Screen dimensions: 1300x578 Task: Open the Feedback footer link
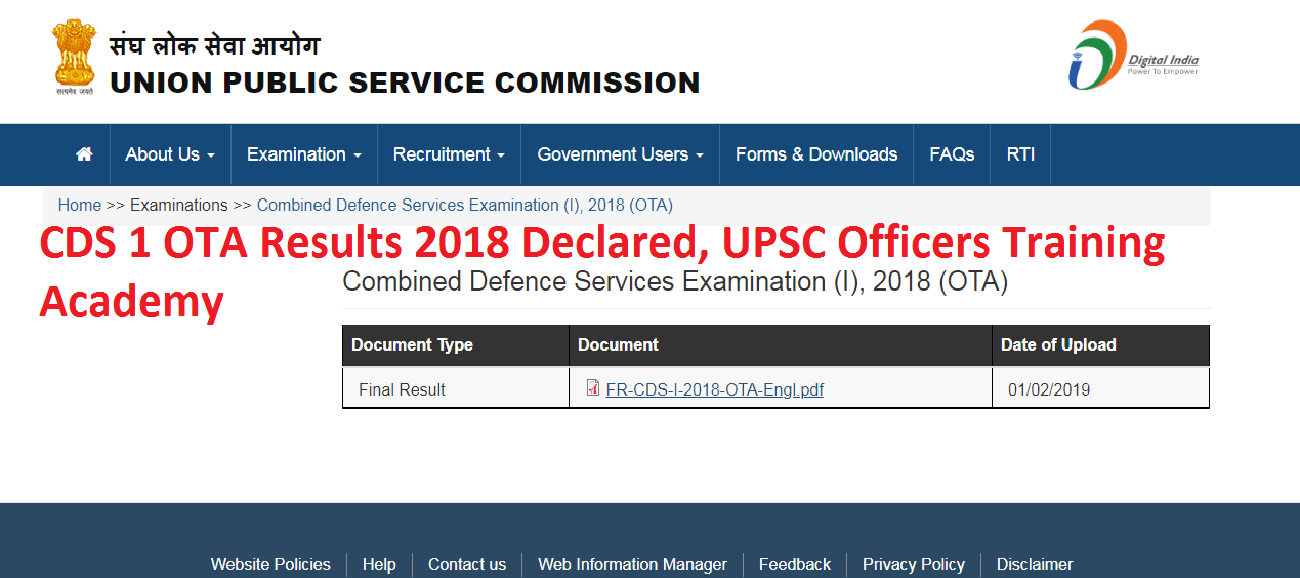pos(794,564)
